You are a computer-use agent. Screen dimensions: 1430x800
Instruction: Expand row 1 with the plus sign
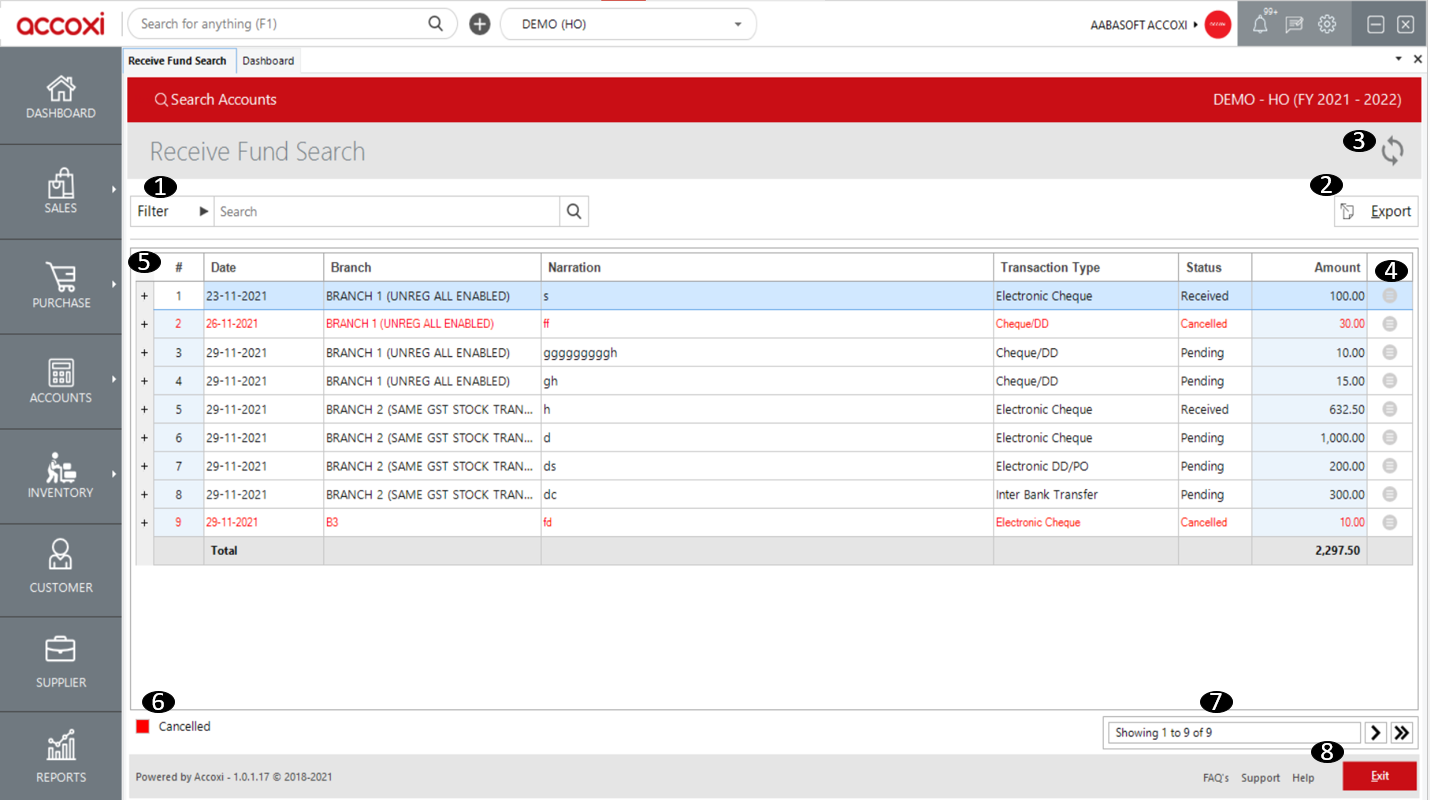click(x=144, y=296)
